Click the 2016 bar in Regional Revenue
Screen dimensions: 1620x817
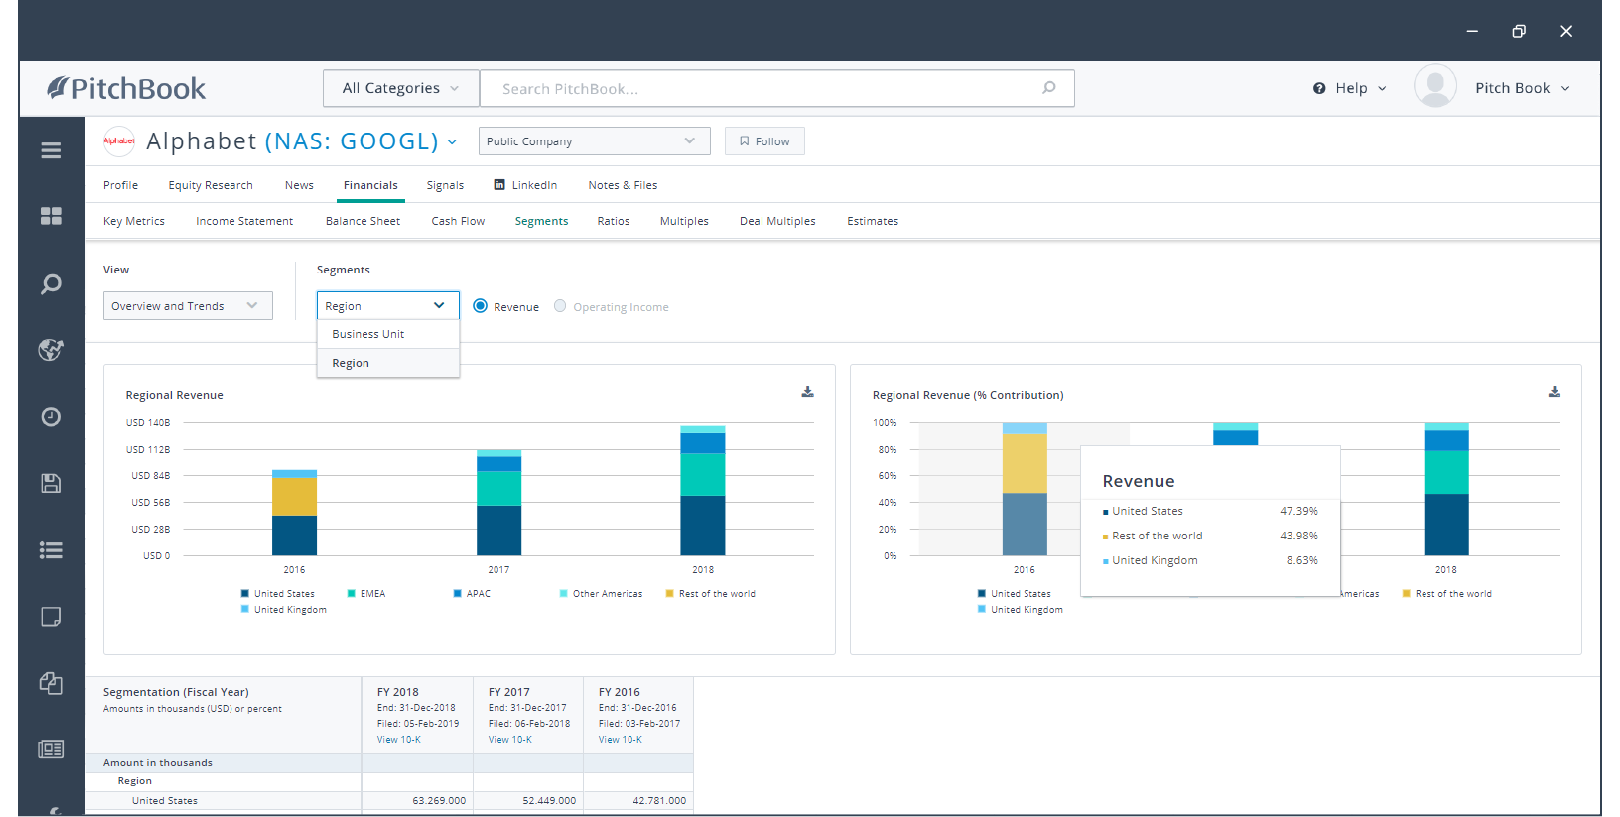[294, 512]
